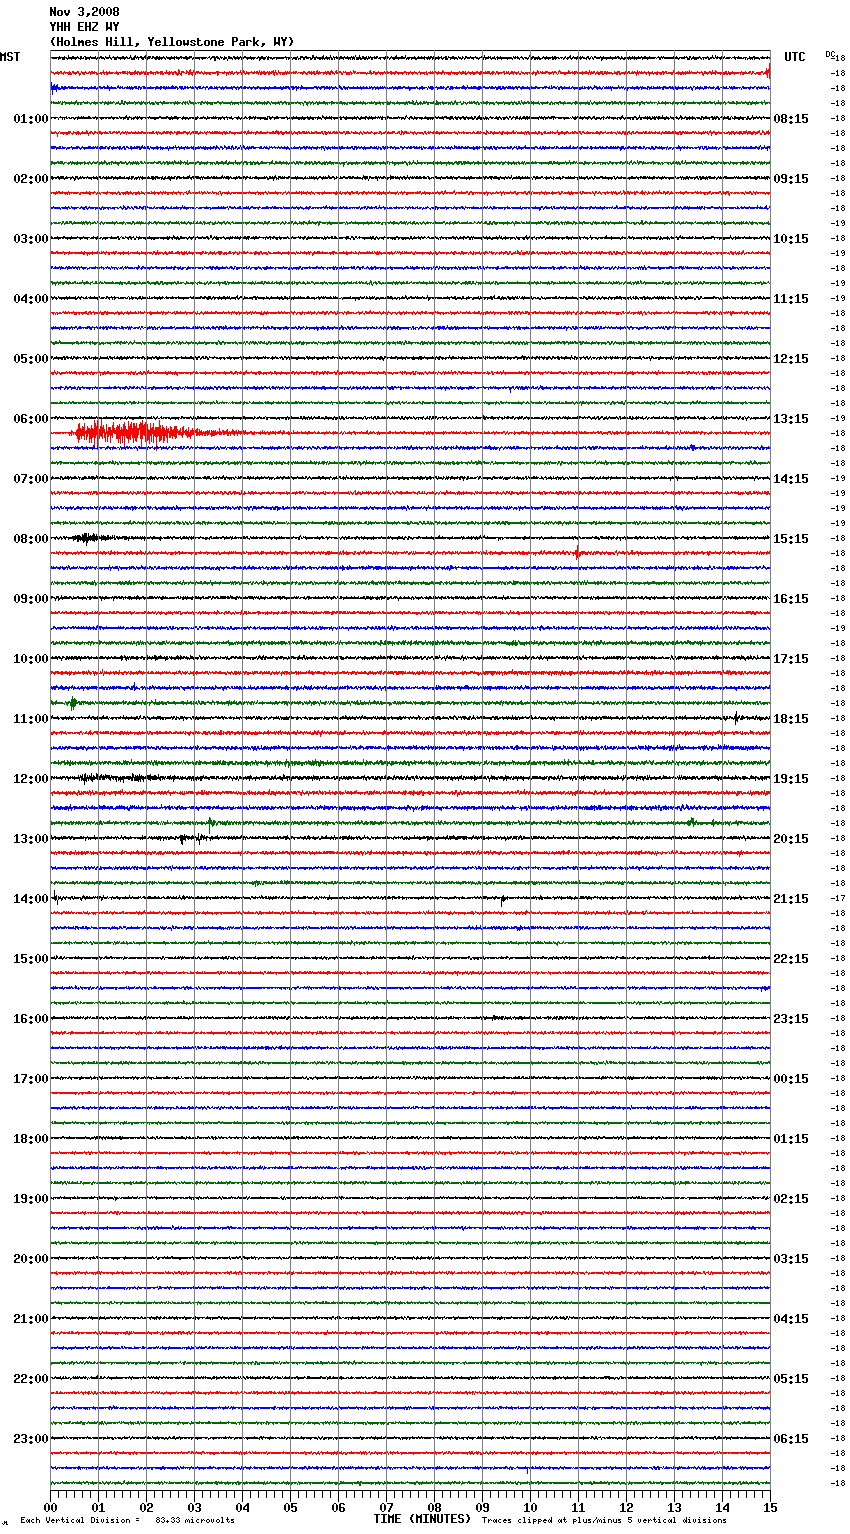This screenshot has height=1534, width=850.
Task: Click the "UTC" time zone label
Action: pos(795,57)
